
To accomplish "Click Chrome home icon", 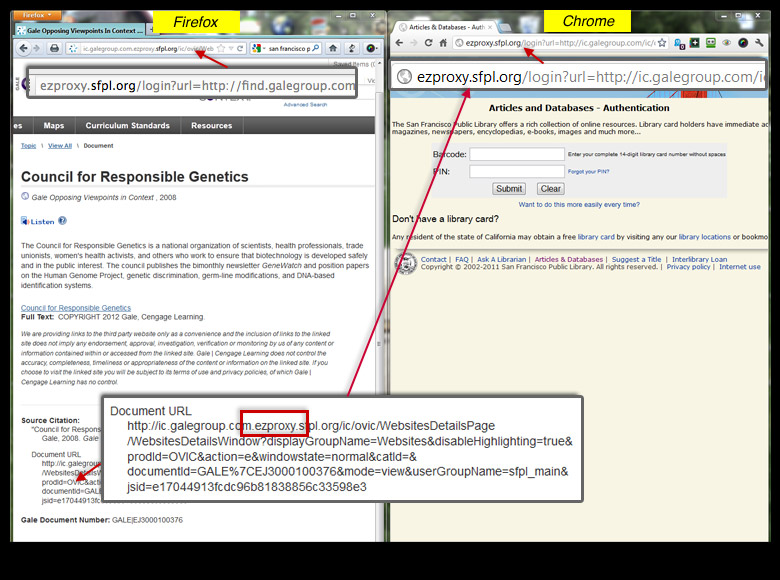I will (443, 43).
